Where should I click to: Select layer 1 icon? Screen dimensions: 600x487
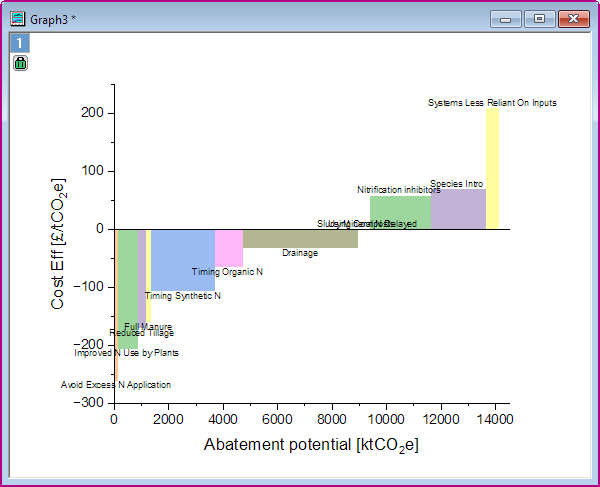coord(20,43)
